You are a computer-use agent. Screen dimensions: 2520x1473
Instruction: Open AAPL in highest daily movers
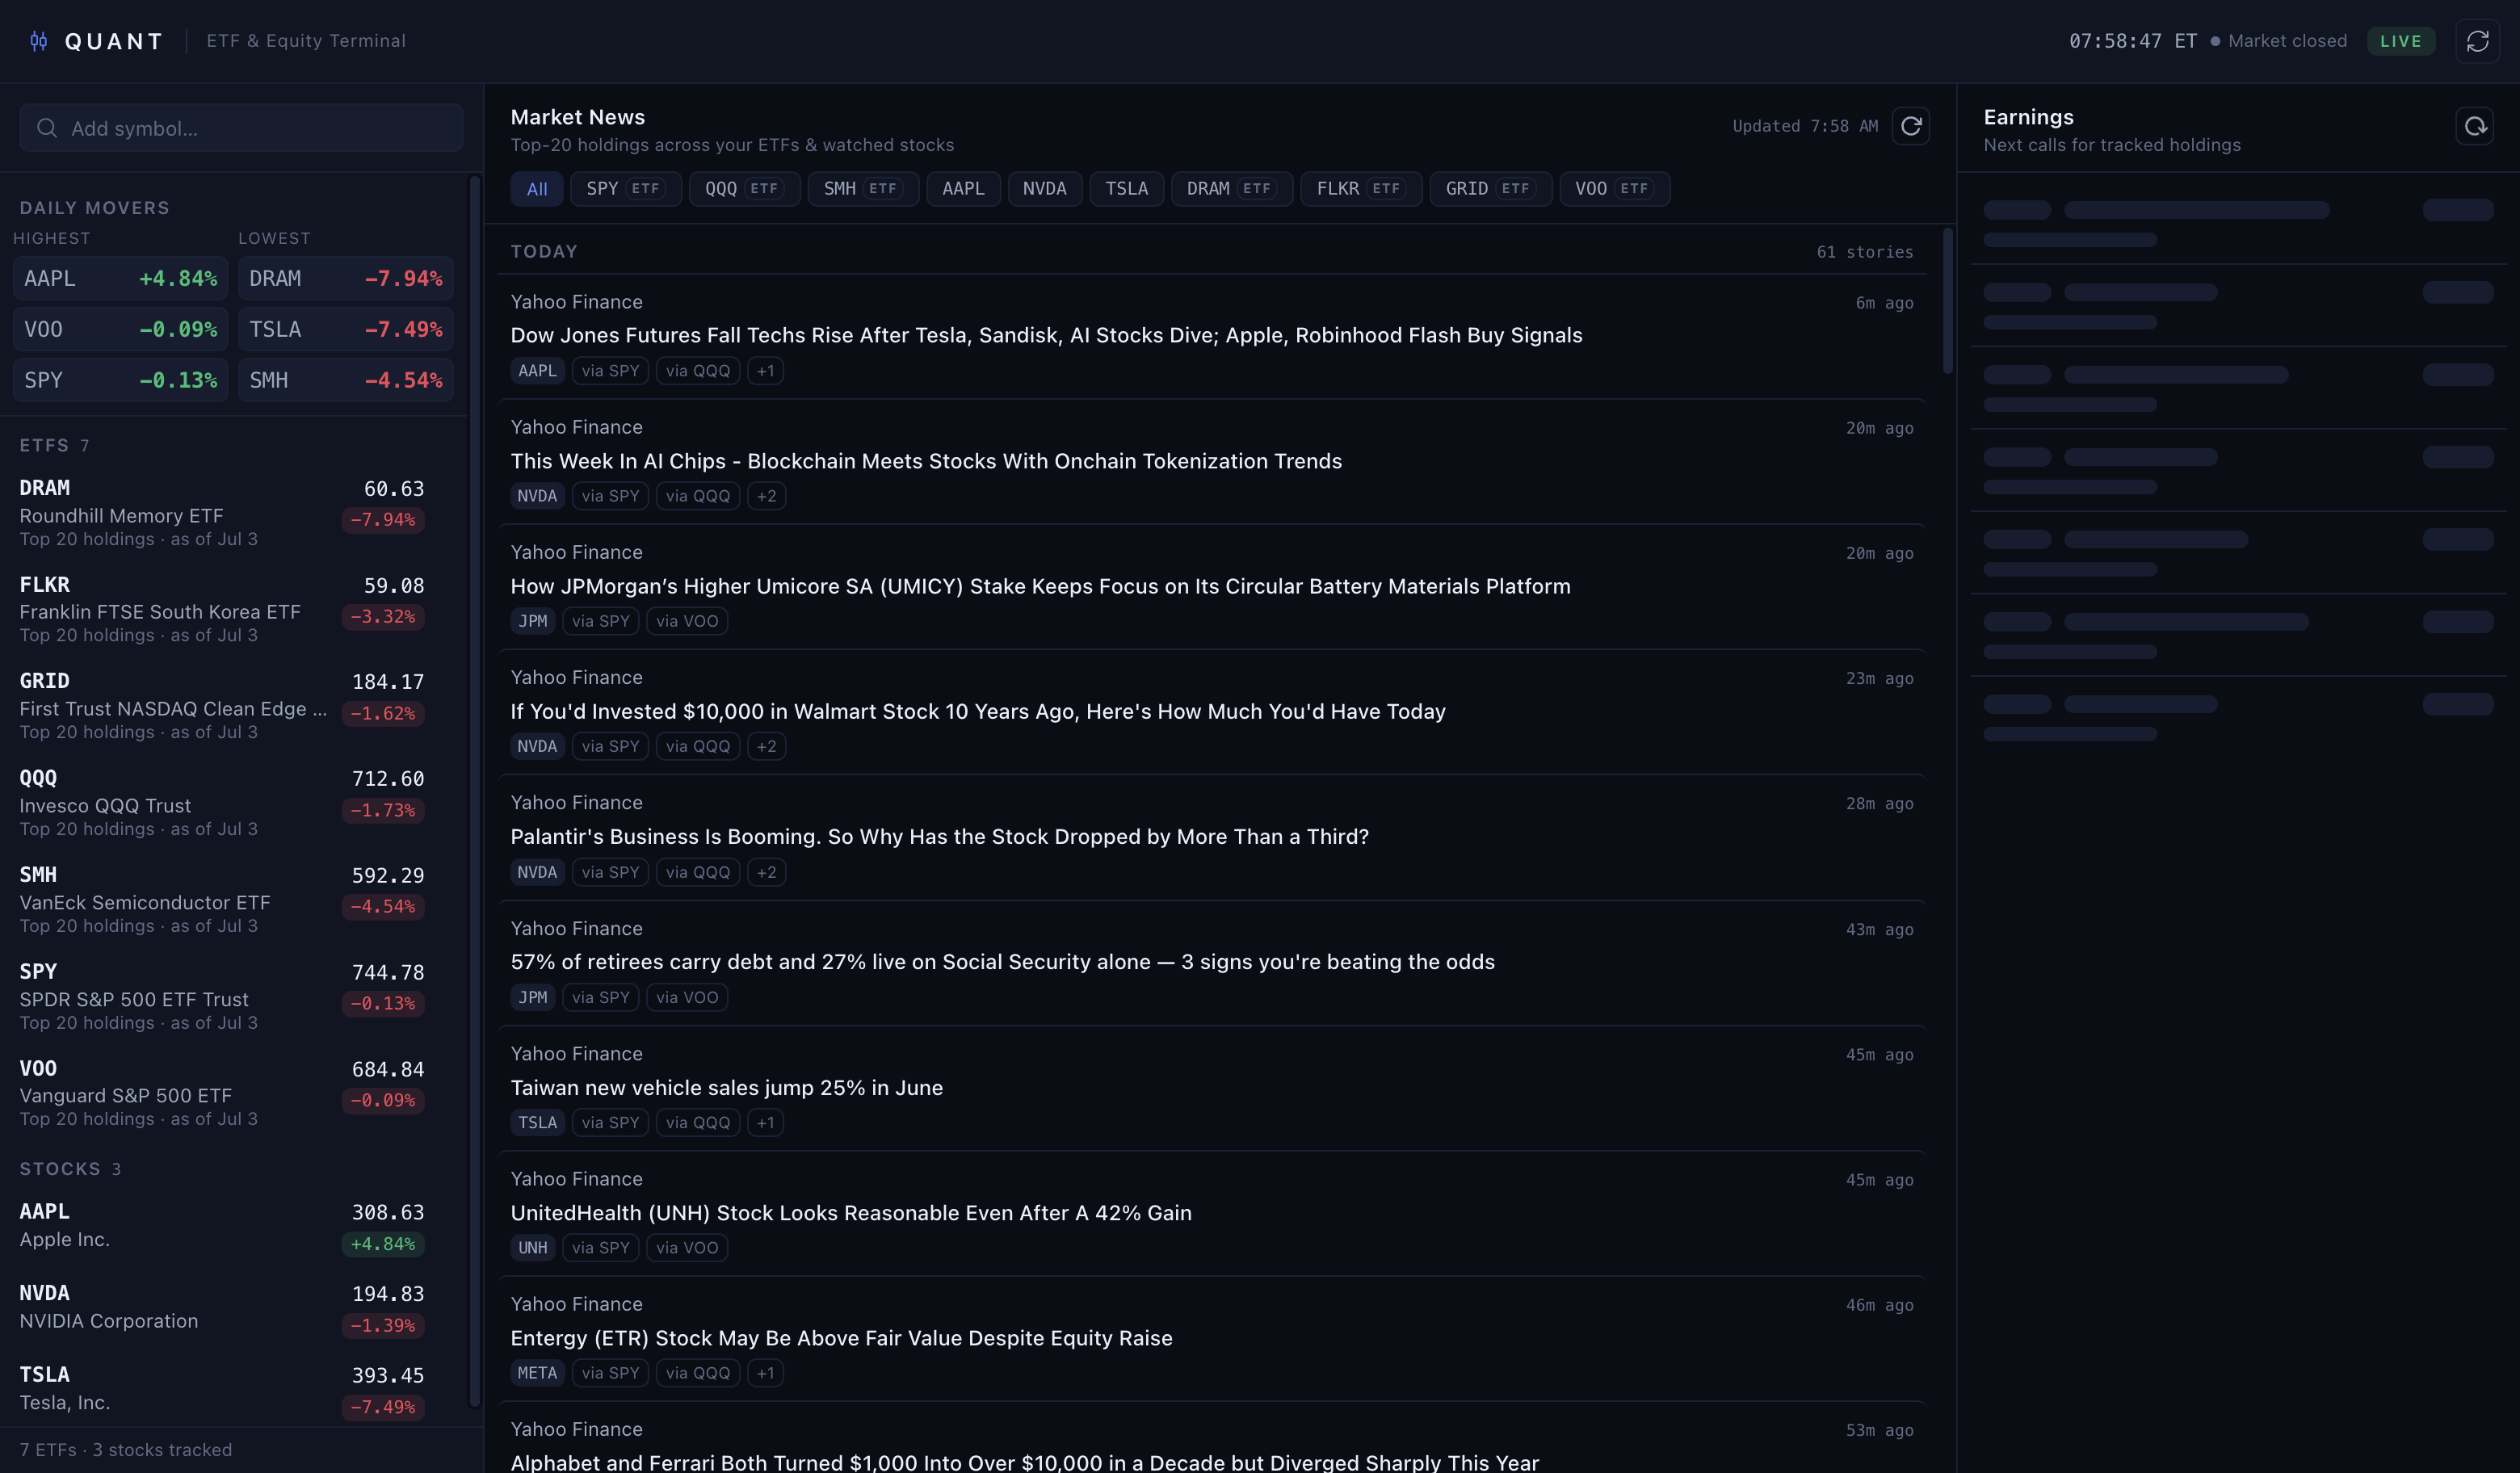click(120, 279)
